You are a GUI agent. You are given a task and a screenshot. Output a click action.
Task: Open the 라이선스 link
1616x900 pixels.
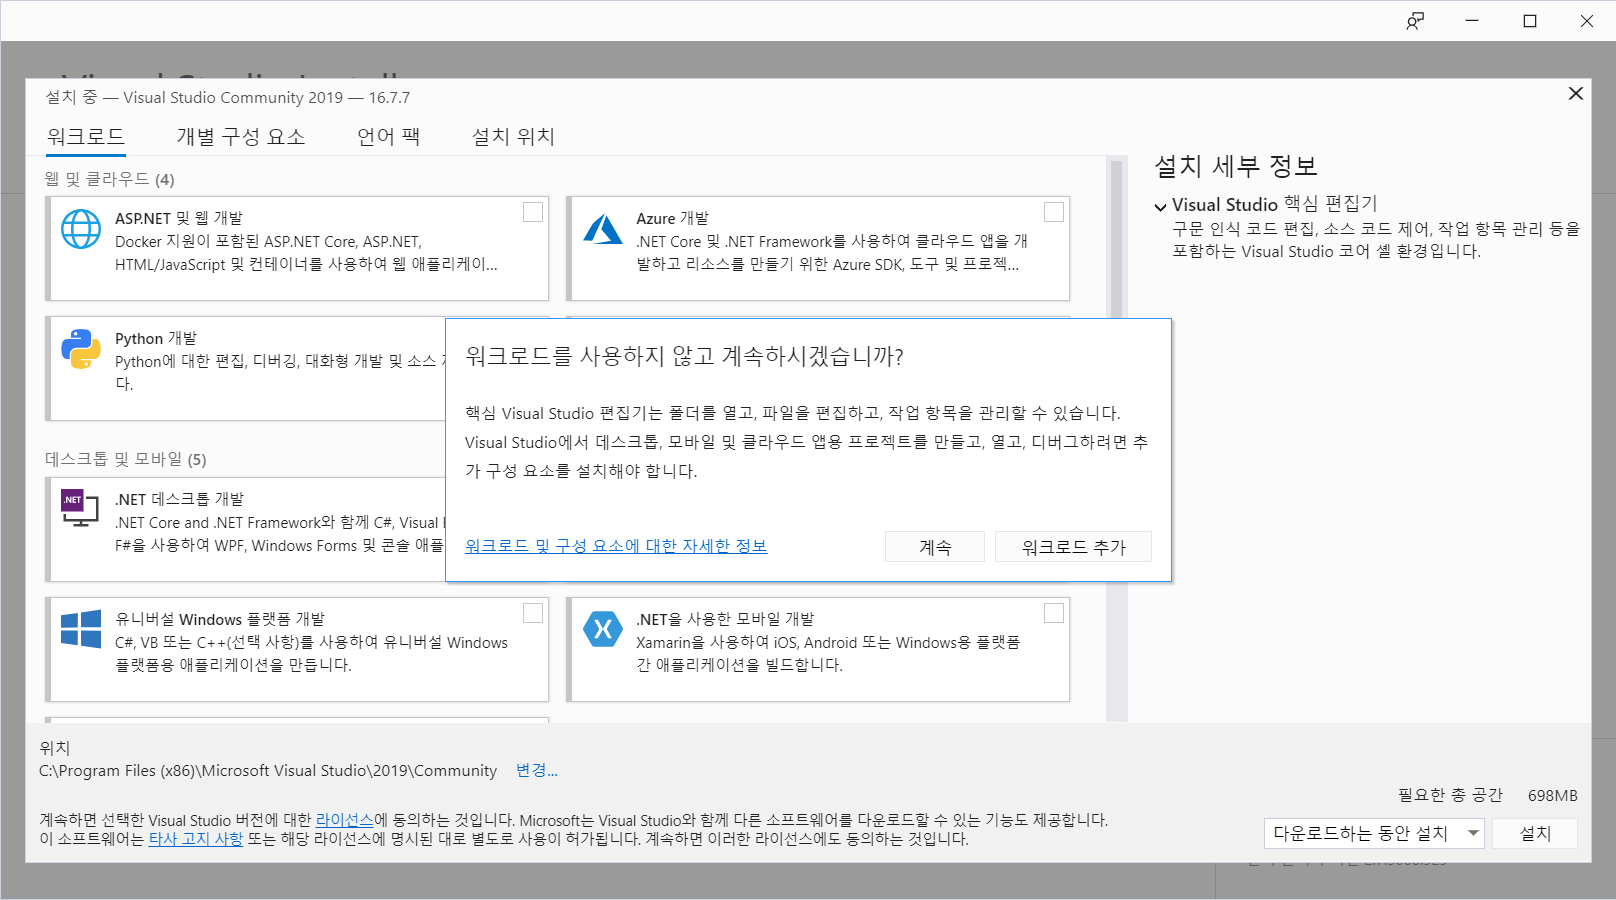344,820
